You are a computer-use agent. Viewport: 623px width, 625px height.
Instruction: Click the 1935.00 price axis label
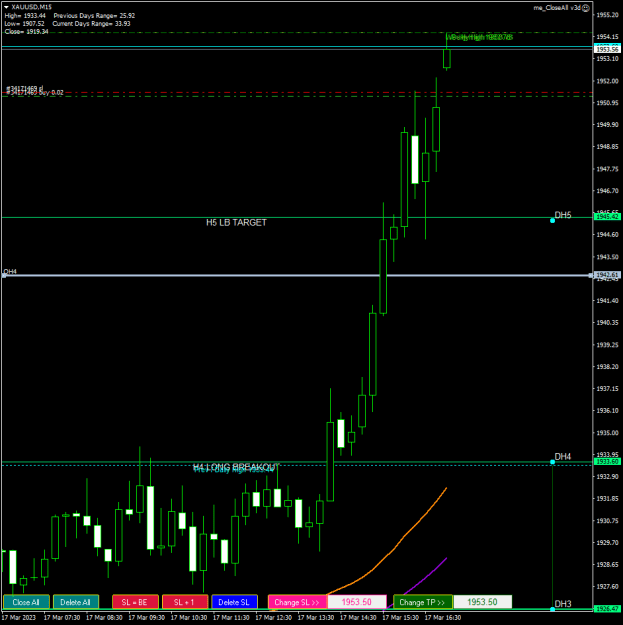(607, 432)
